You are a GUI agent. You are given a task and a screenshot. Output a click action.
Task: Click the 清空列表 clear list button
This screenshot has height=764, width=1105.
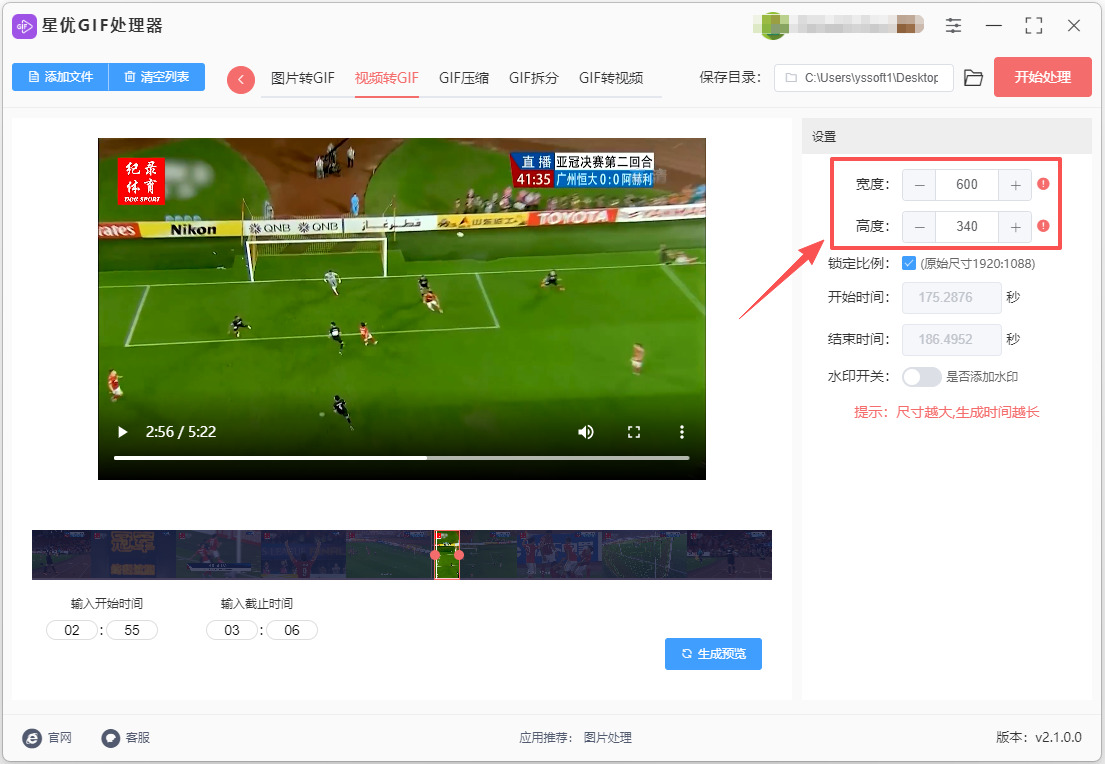(x=157, y=77)
